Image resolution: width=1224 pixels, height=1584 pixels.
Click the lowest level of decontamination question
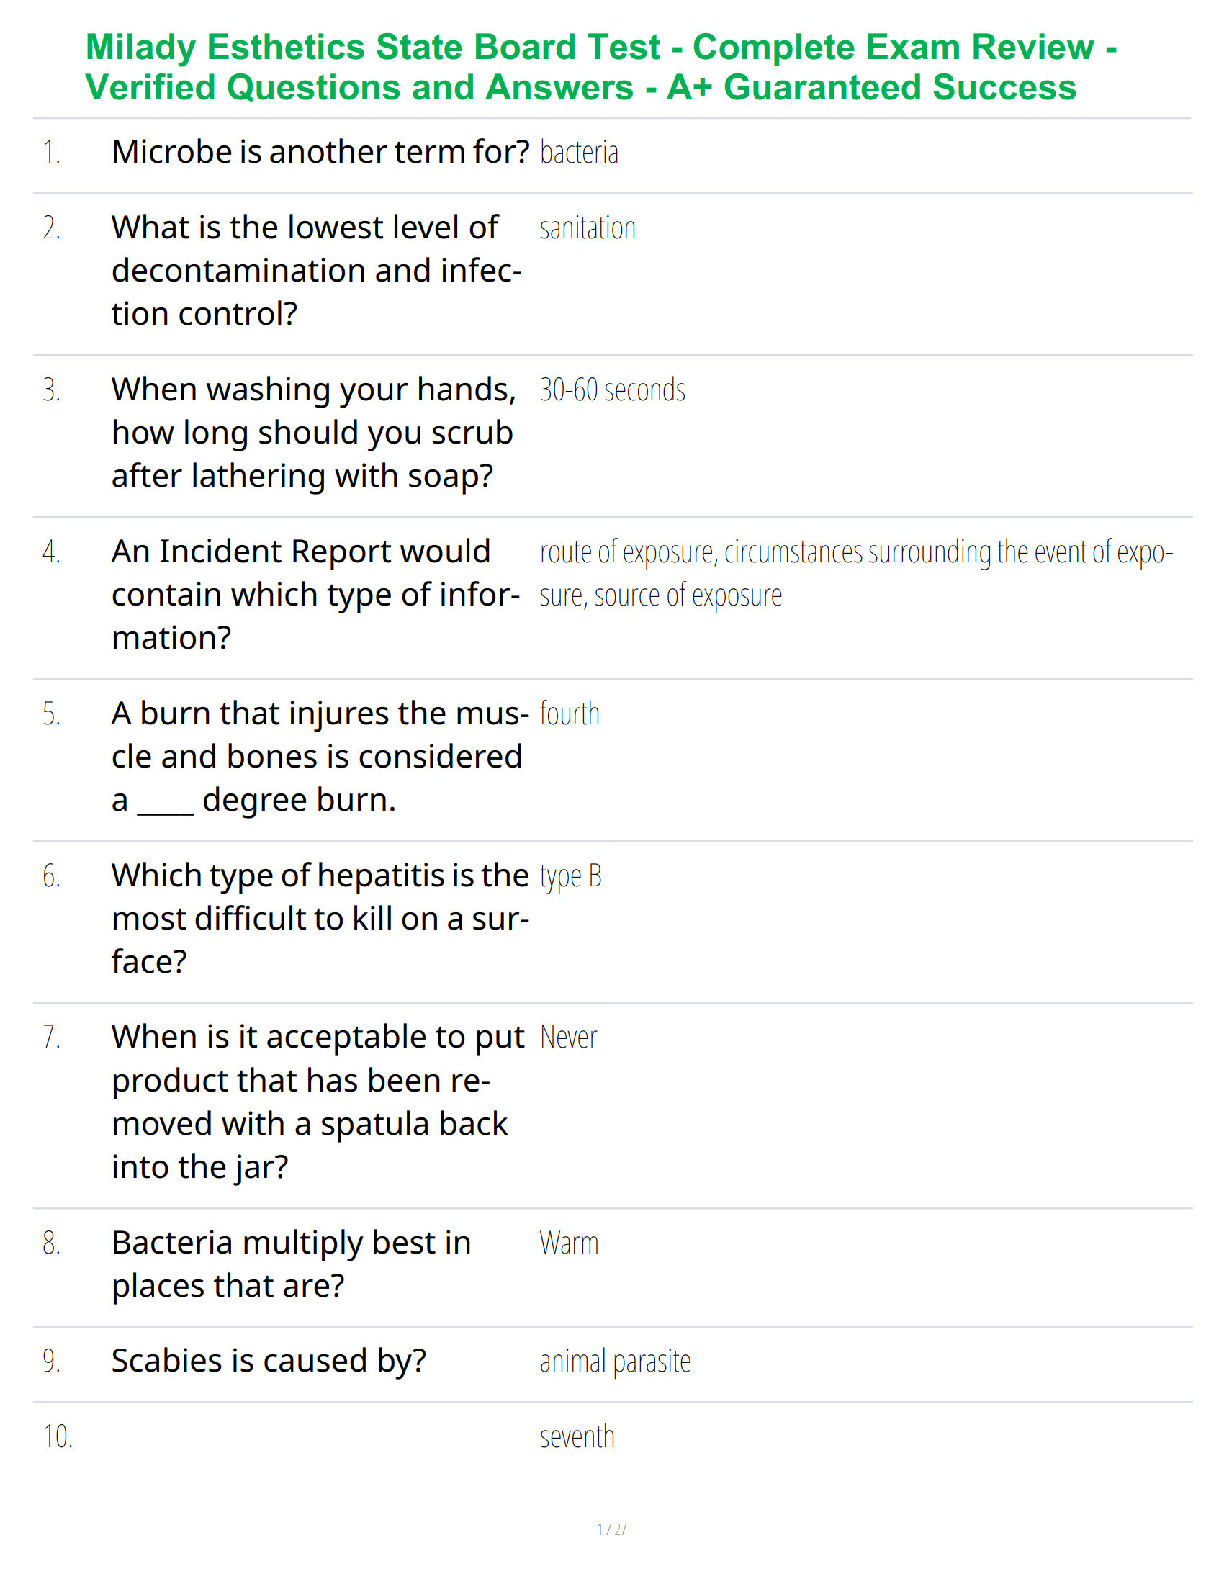317,270
